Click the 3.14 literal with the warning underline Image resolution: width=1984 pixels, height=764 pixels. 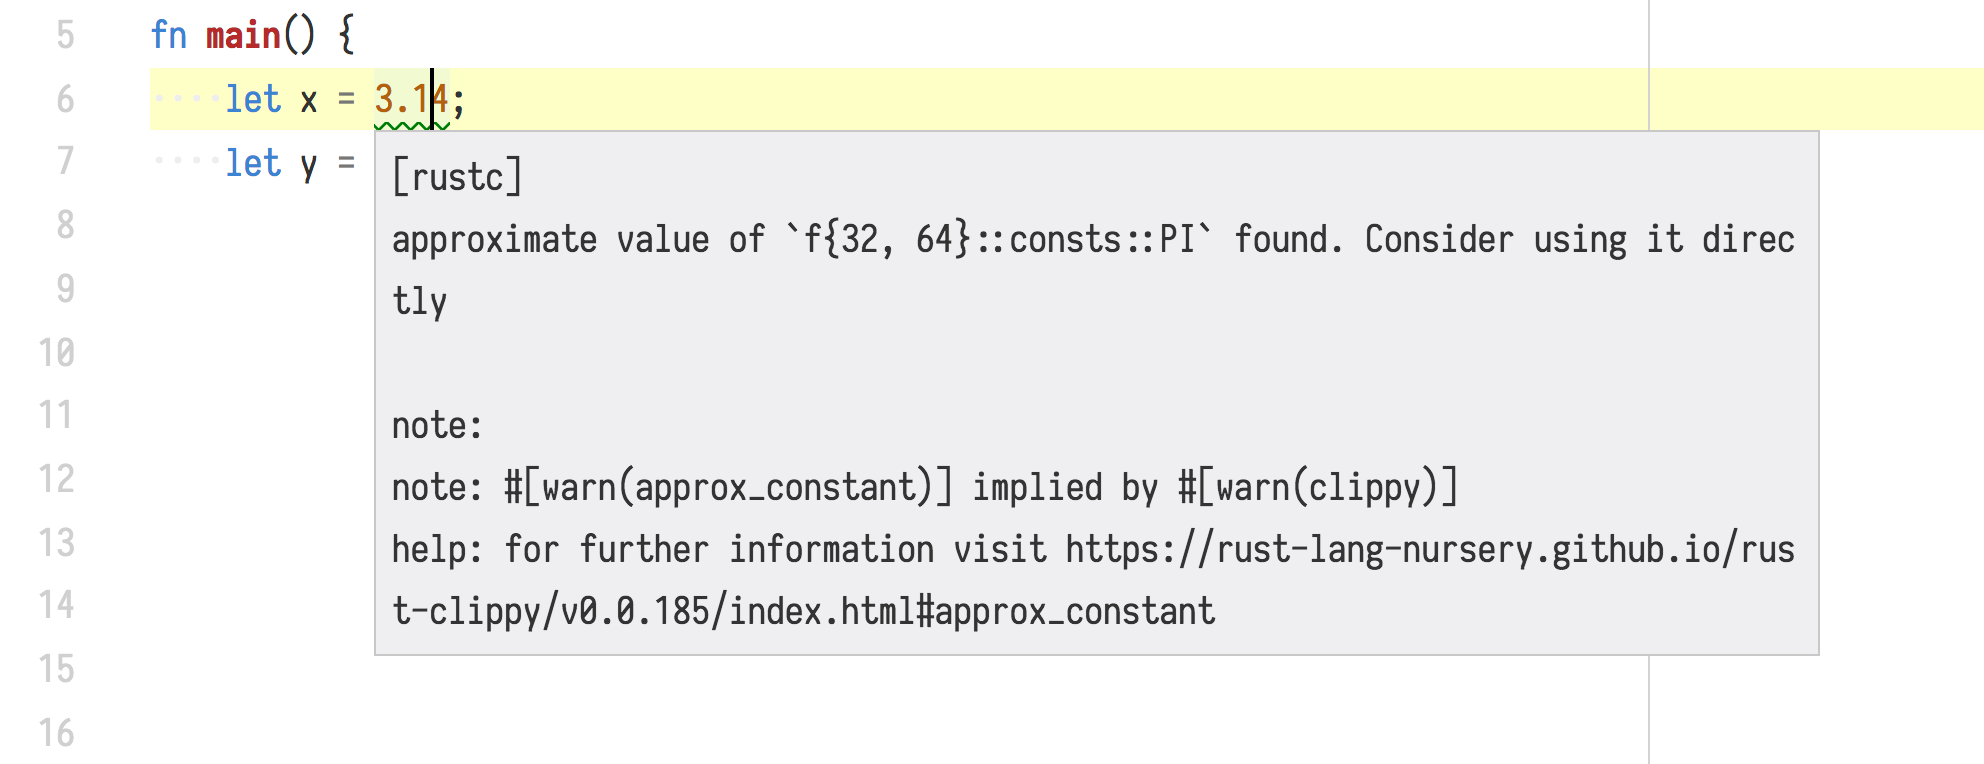(410, 100)
